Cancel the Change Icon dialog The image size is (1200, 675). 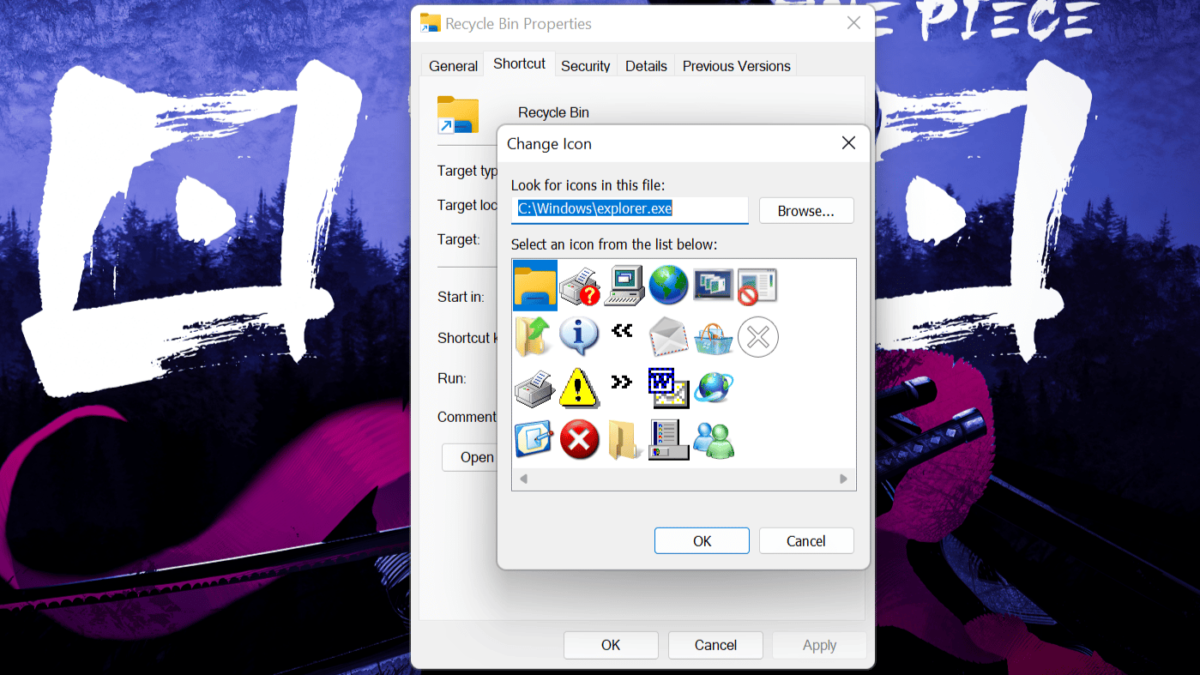[x=806, y=541]
